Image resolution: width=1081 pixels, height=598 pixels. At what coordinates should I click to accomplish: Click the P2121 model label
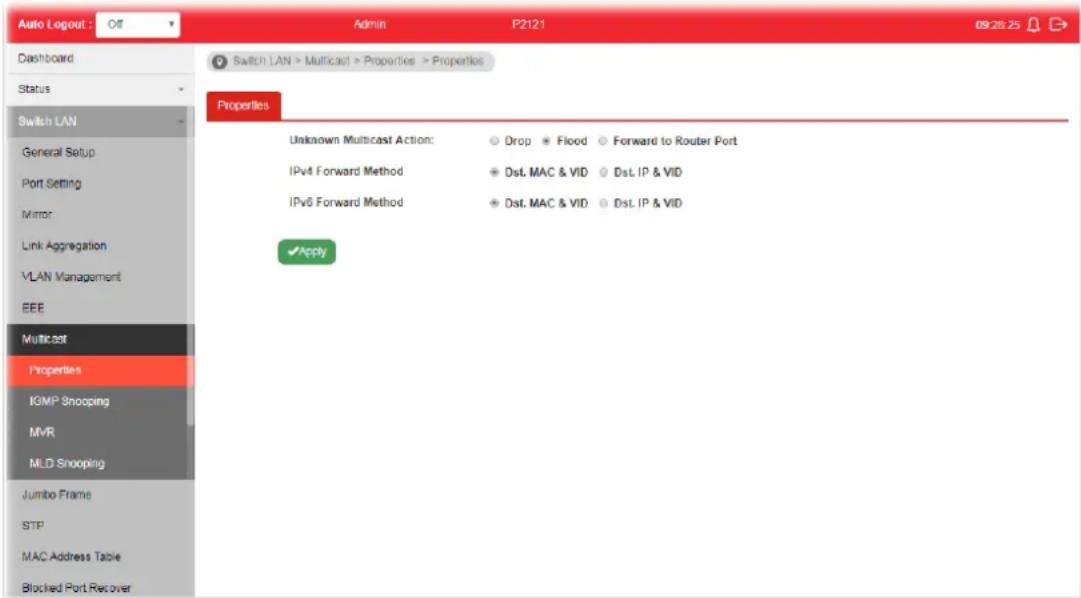tap(528, 25)
